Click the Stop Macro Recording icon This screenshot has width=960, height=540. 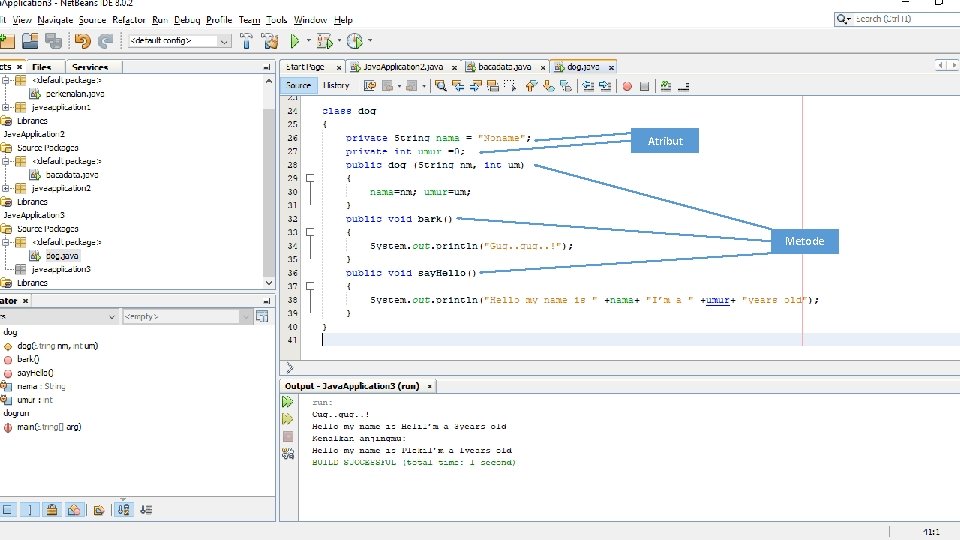tap(644, 86)
